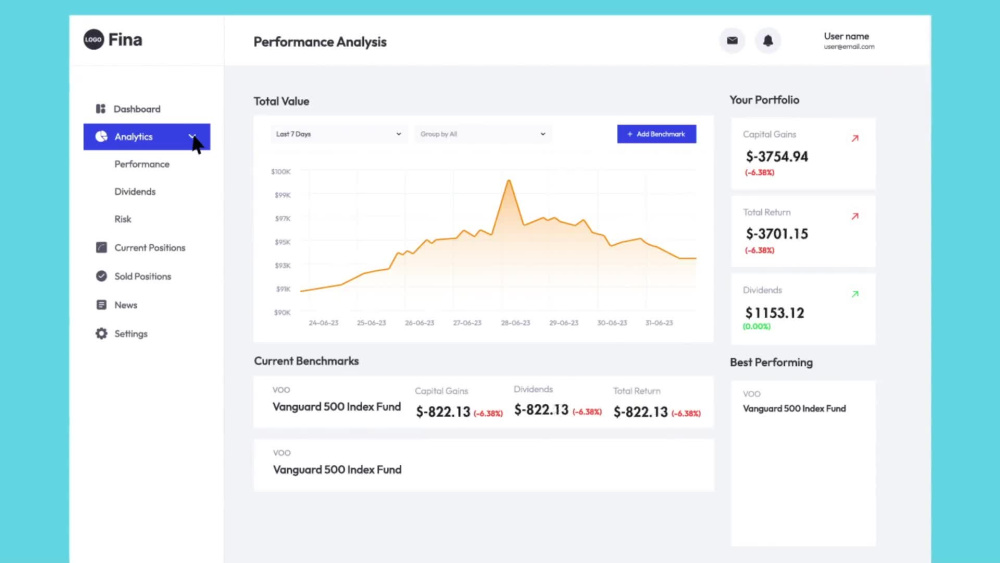Select the Analytics menu item
The width and height of the screenshot is (1000, 563).
click(x=147, y=136)
